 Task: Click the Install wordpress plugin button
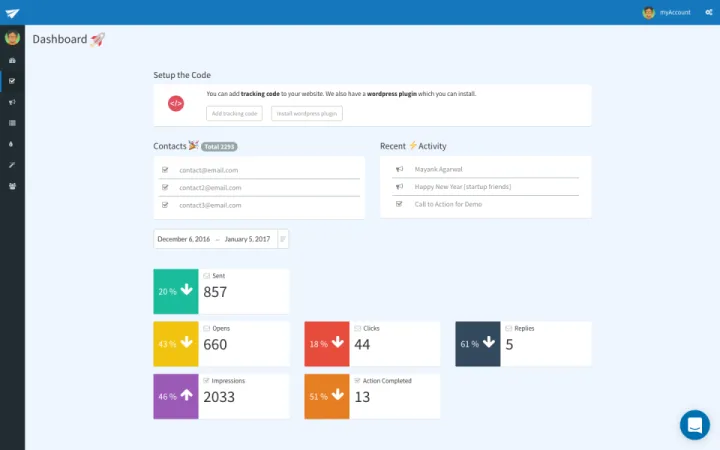coord(307,114)
